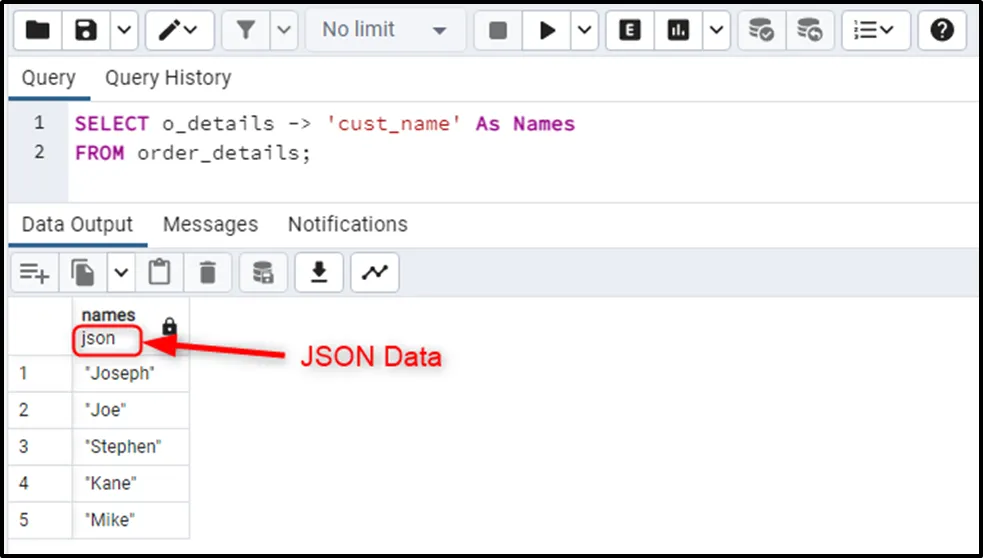Save the query file
Viewport: 983px width, 558px height.
[x=86, y=30]
